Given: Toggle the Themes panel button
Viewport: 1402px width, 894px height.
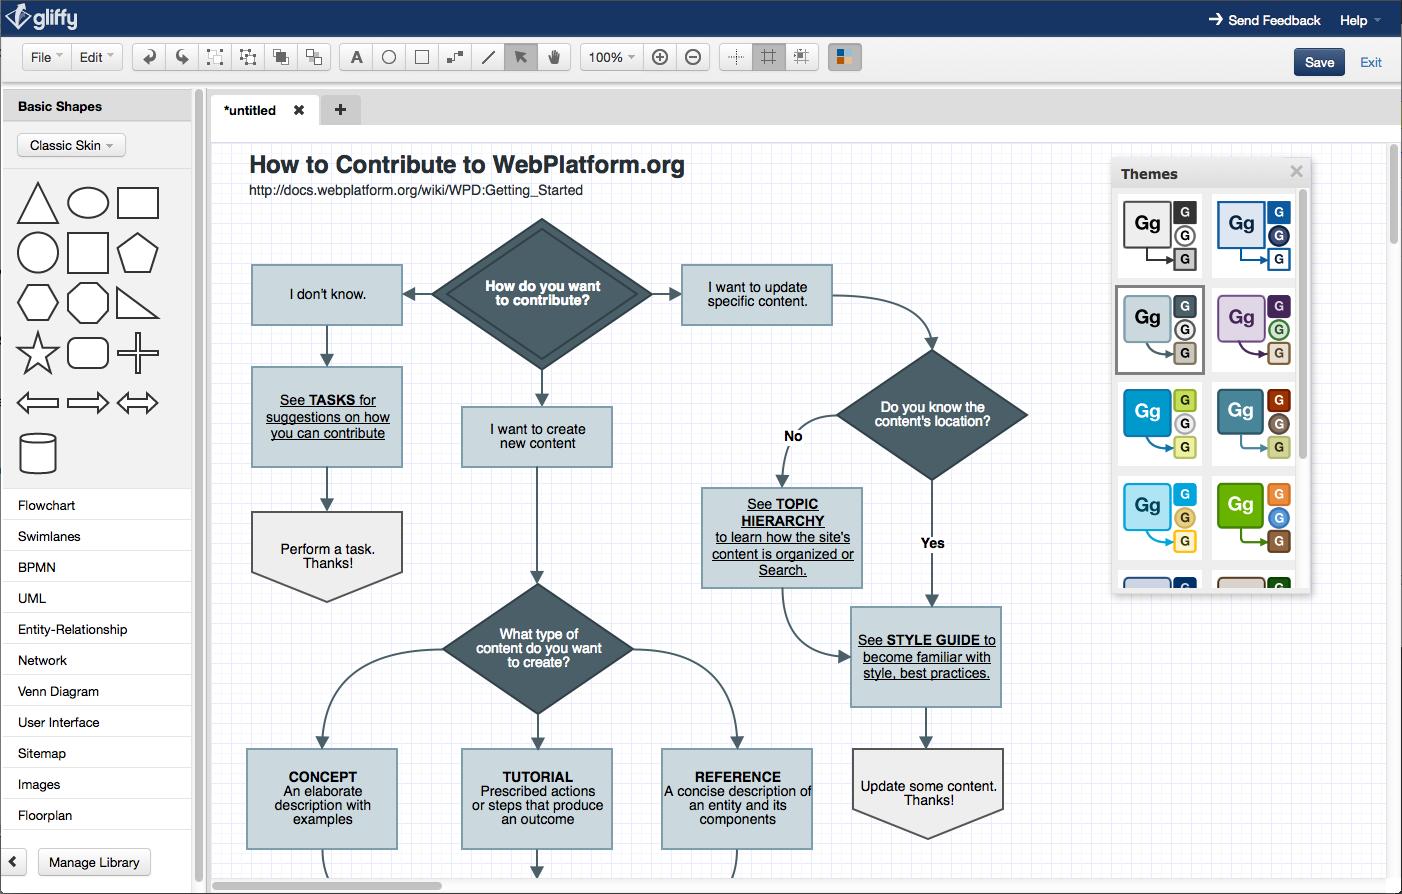Looking at the screenshot, I should coord(844,57).
